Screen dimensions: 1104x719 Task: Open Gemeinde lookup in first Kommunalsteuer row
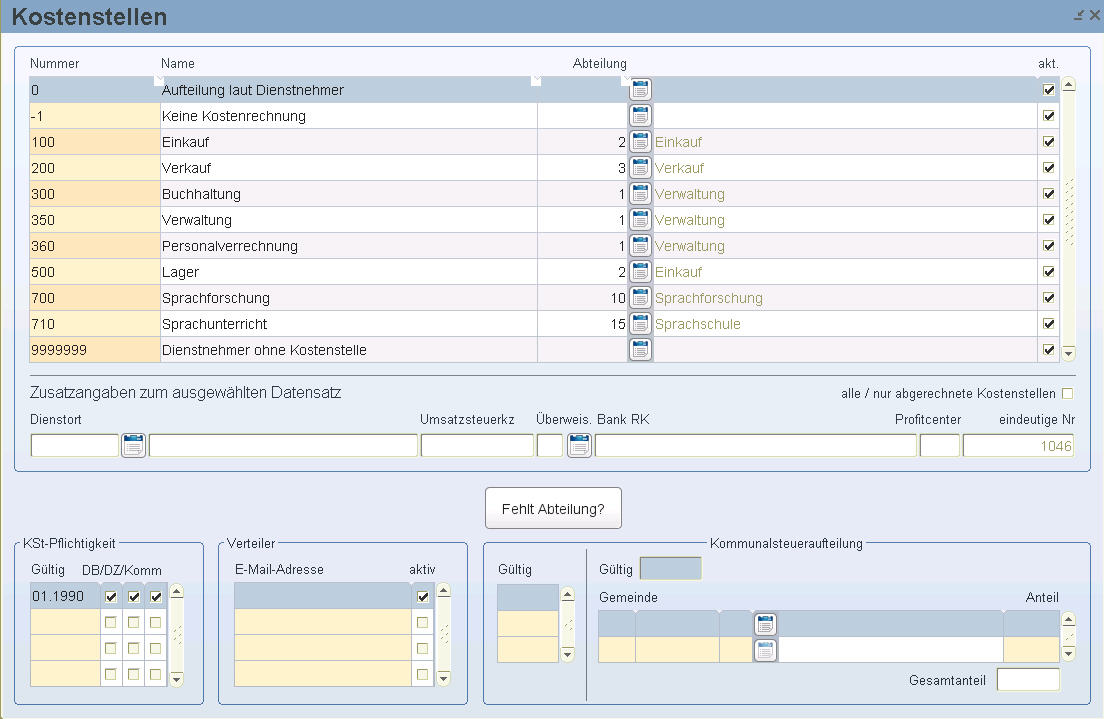765,624
